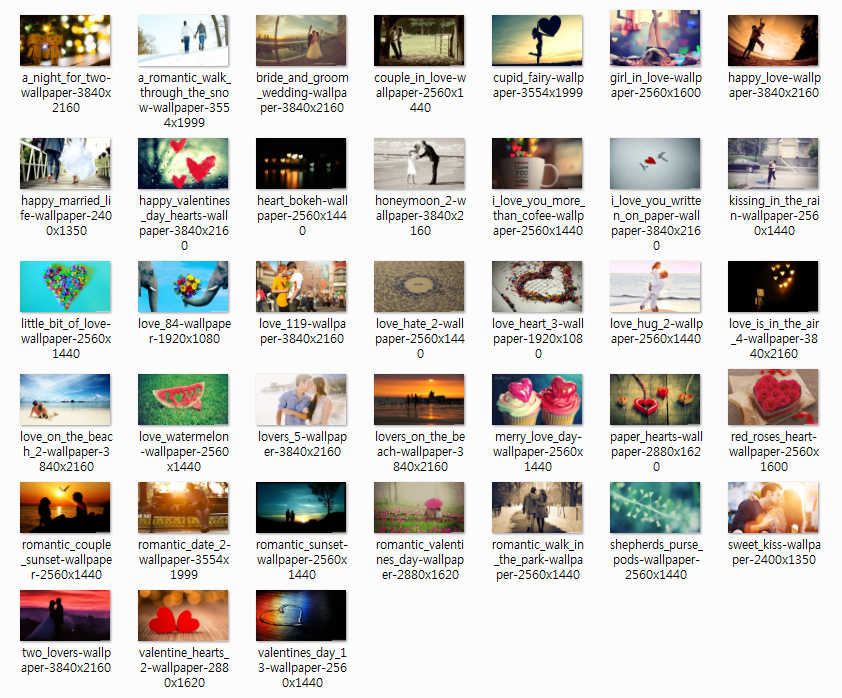Click the filename 'love_84-wallpaper-1920x1080'

tap(184, 331)
